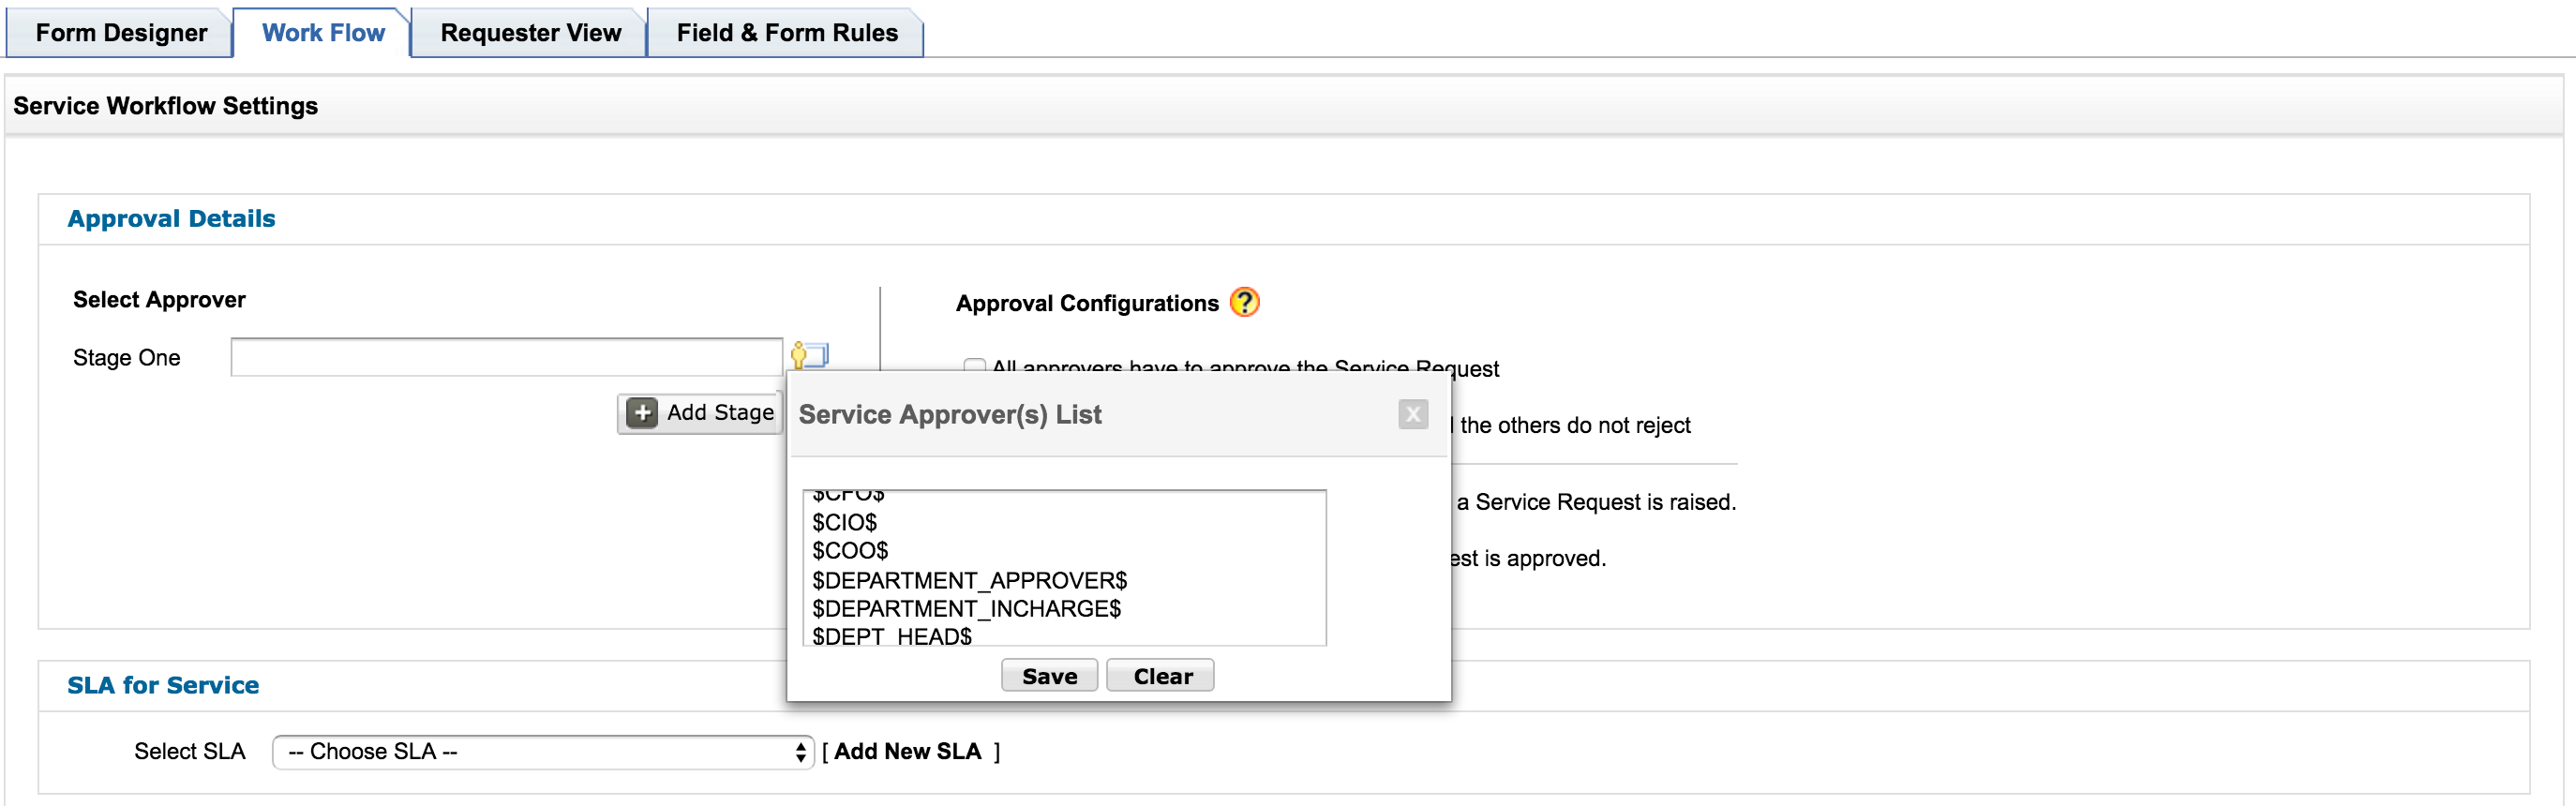This screenshot has width=2576, height=806.
Task: Click the Approval Configurations help icon
Action: tap(1244, 302)
